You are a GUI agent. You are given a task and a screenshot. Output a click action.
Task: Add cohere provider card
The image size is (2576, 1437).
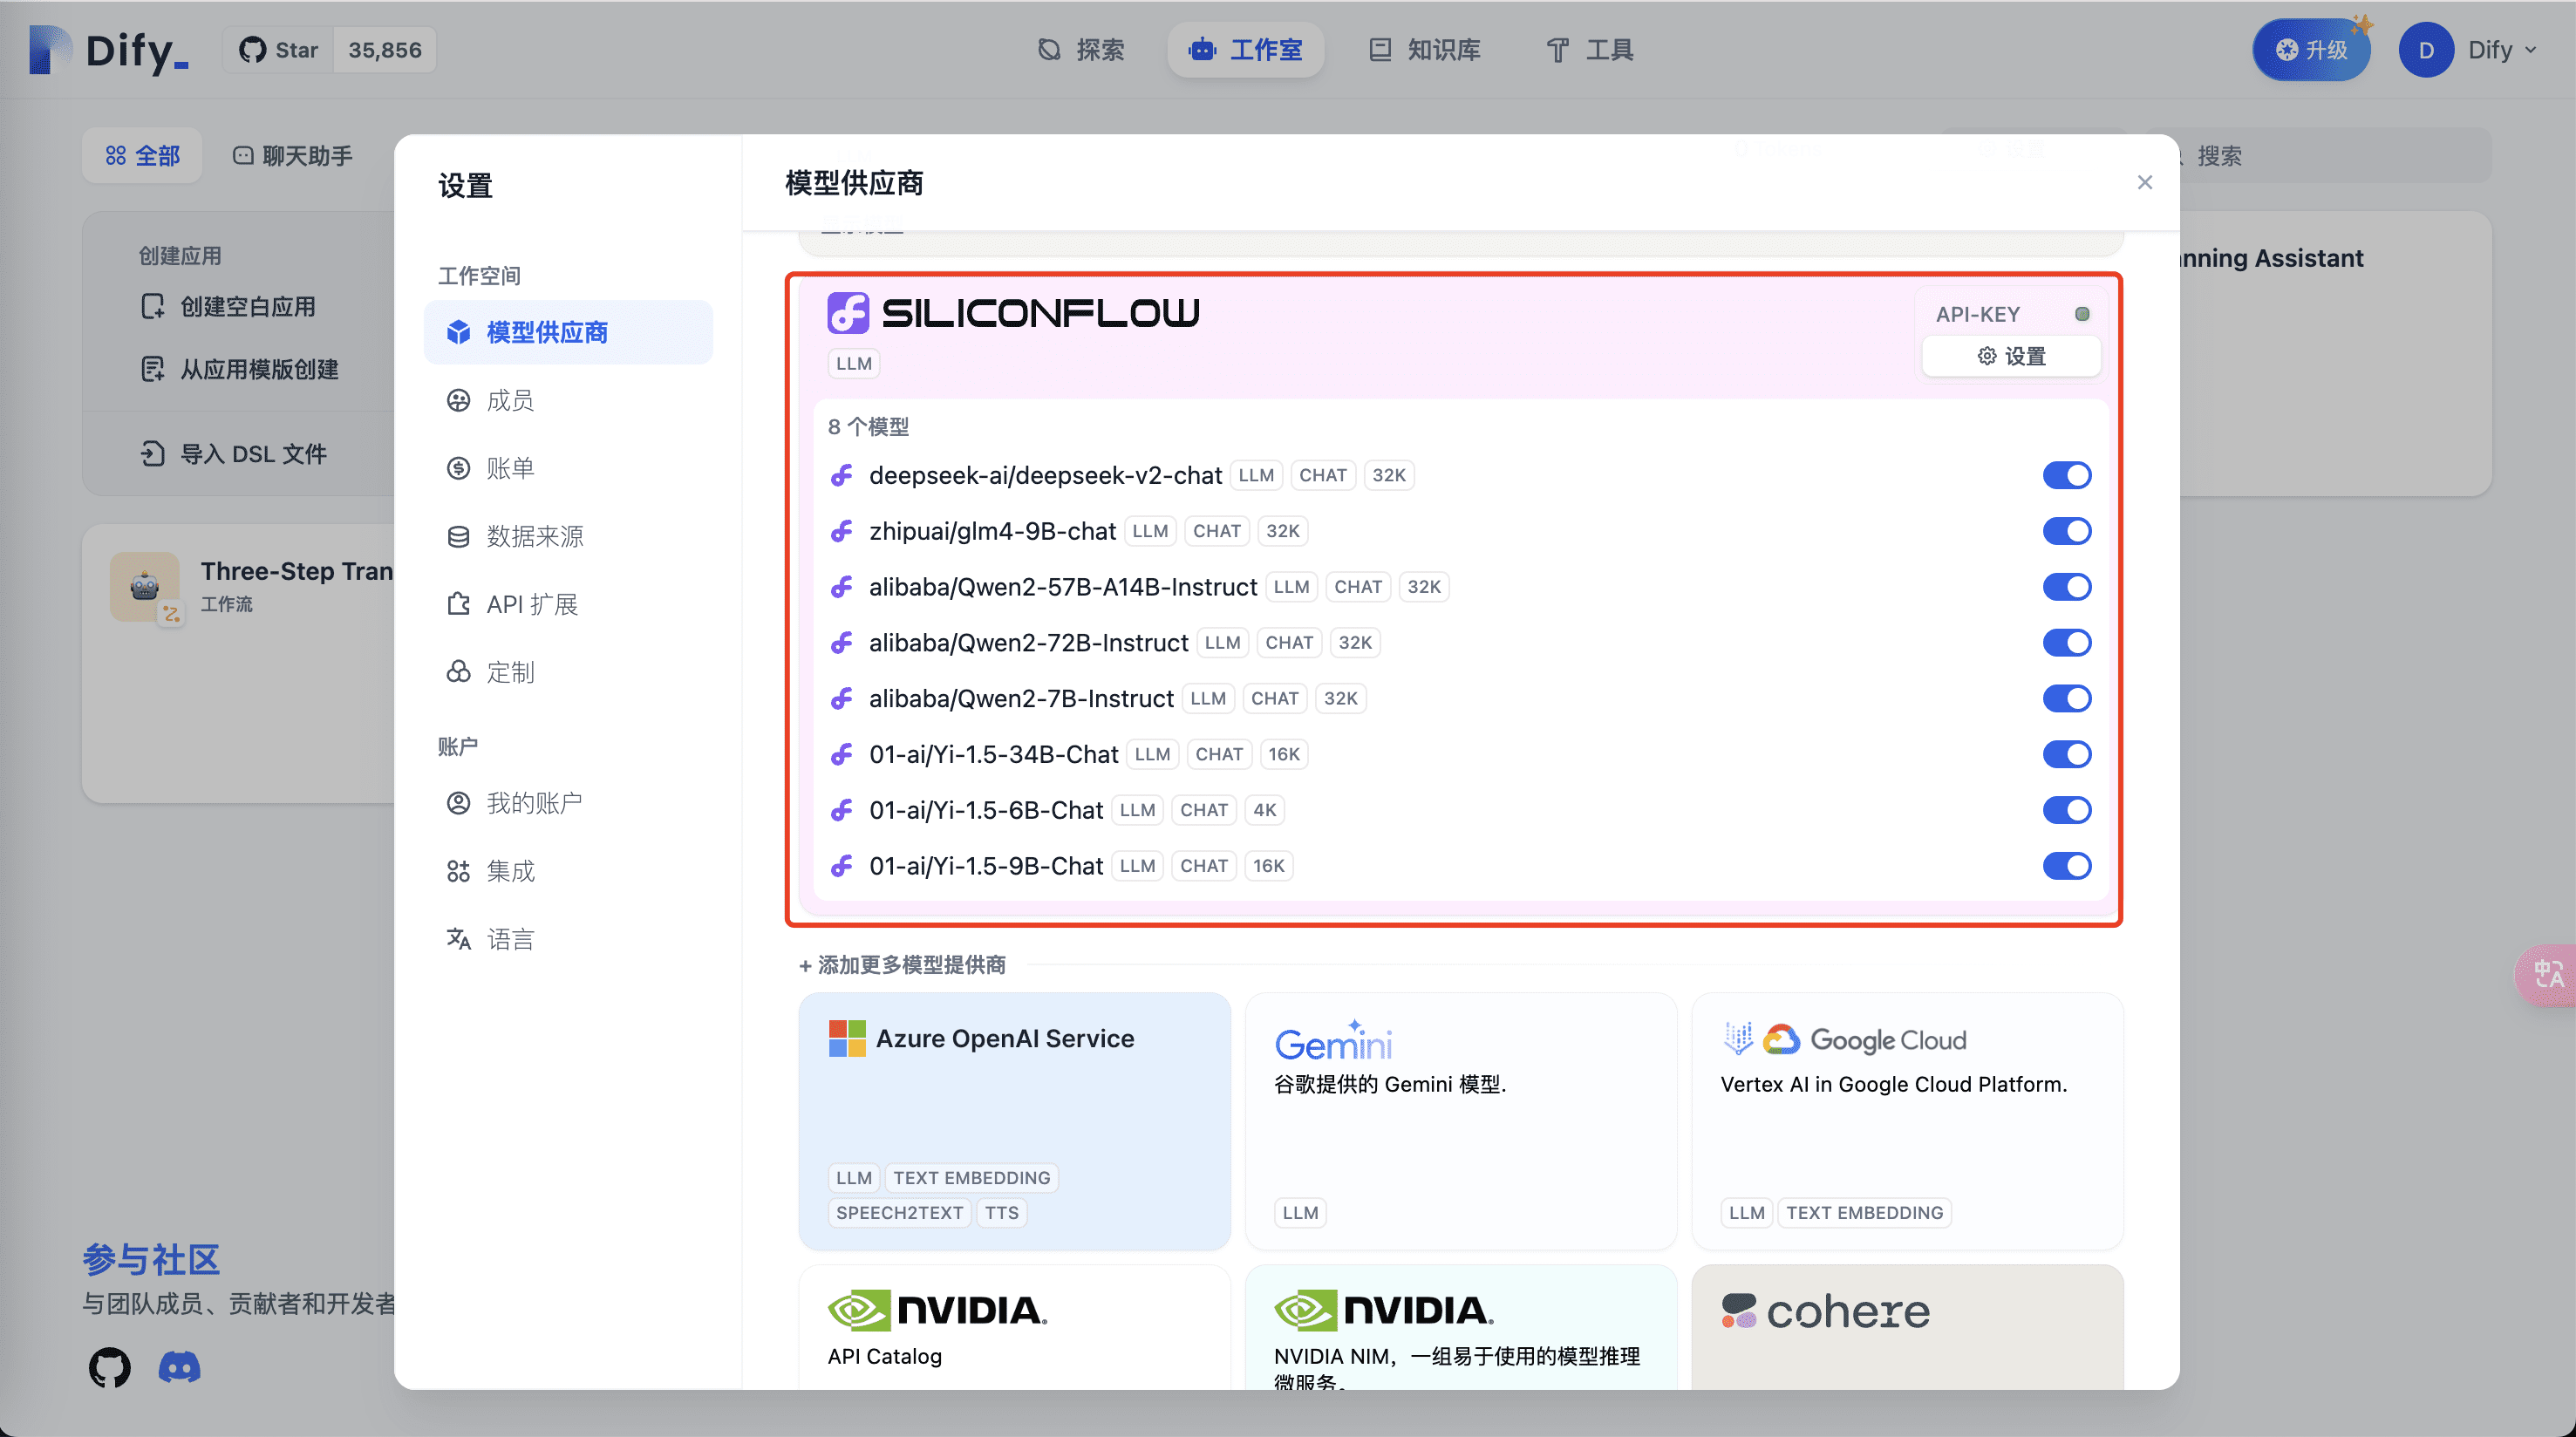[x=1906, y=1327]
